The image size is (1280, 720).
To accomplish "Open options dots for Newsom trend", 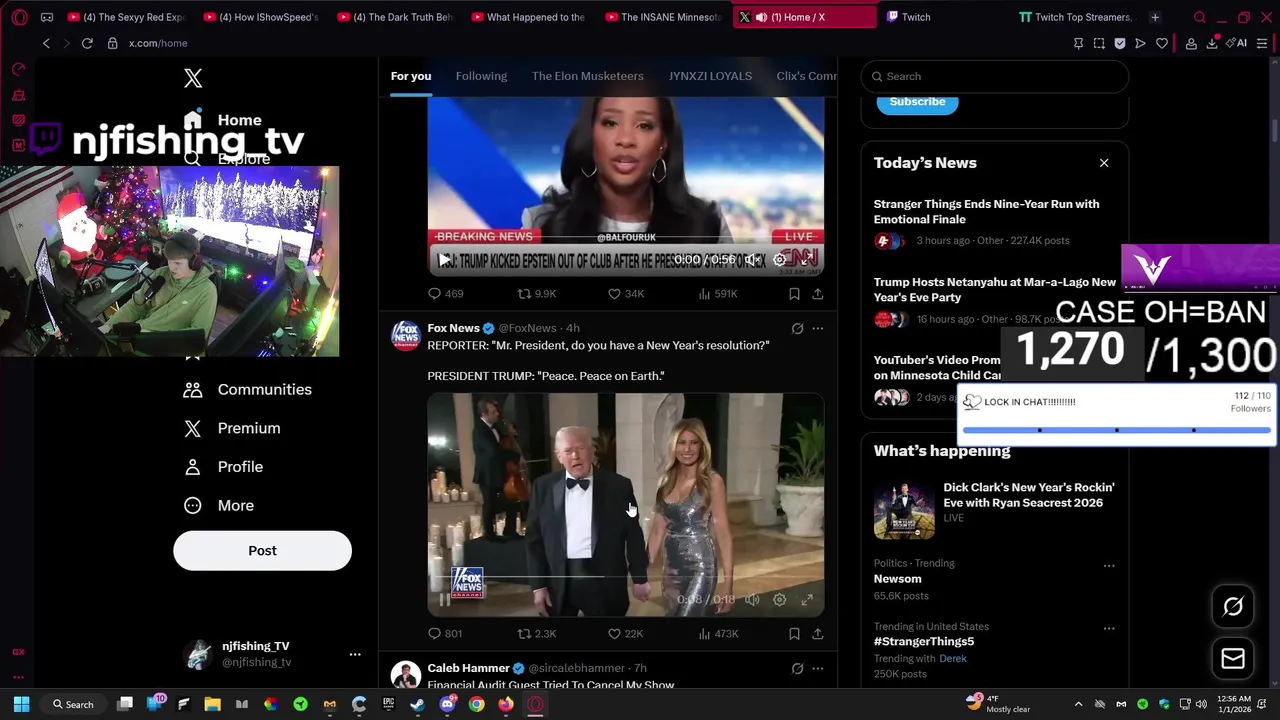I will tap(1108, 566).
